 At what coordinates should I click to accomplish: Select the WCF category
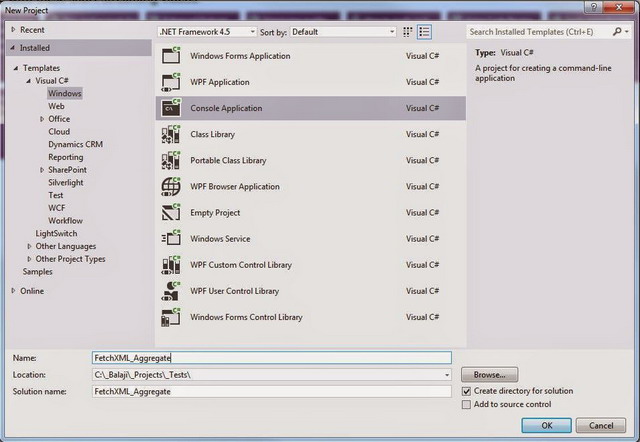click(57, 208)
